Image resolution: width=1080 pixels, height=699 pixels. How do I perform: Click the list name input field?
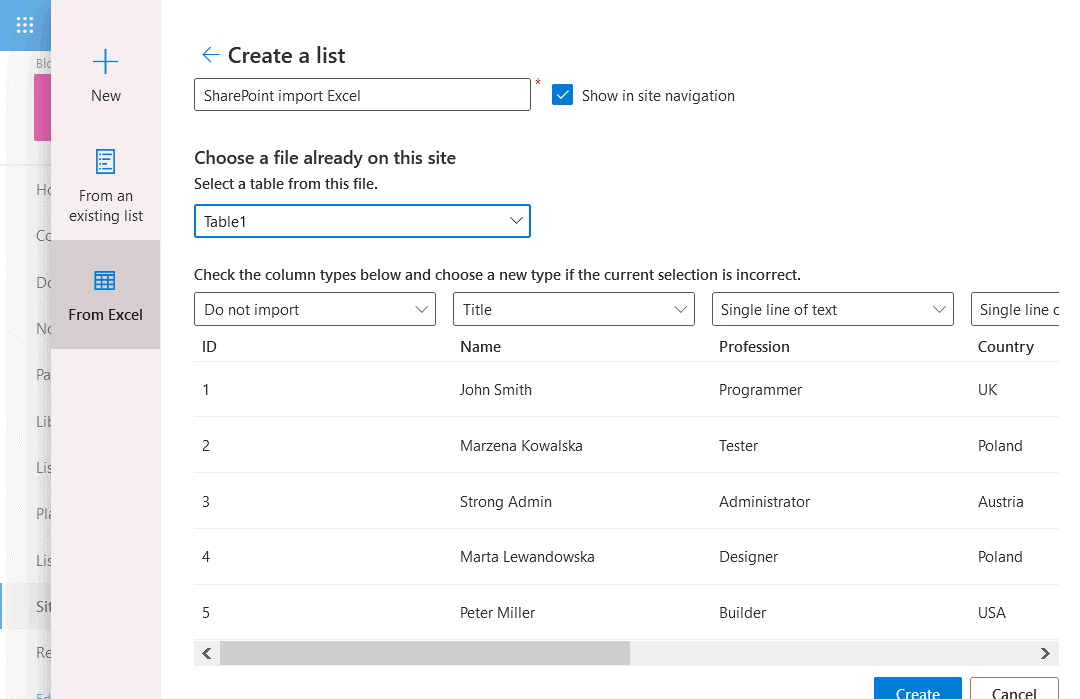tap(362, 94)
